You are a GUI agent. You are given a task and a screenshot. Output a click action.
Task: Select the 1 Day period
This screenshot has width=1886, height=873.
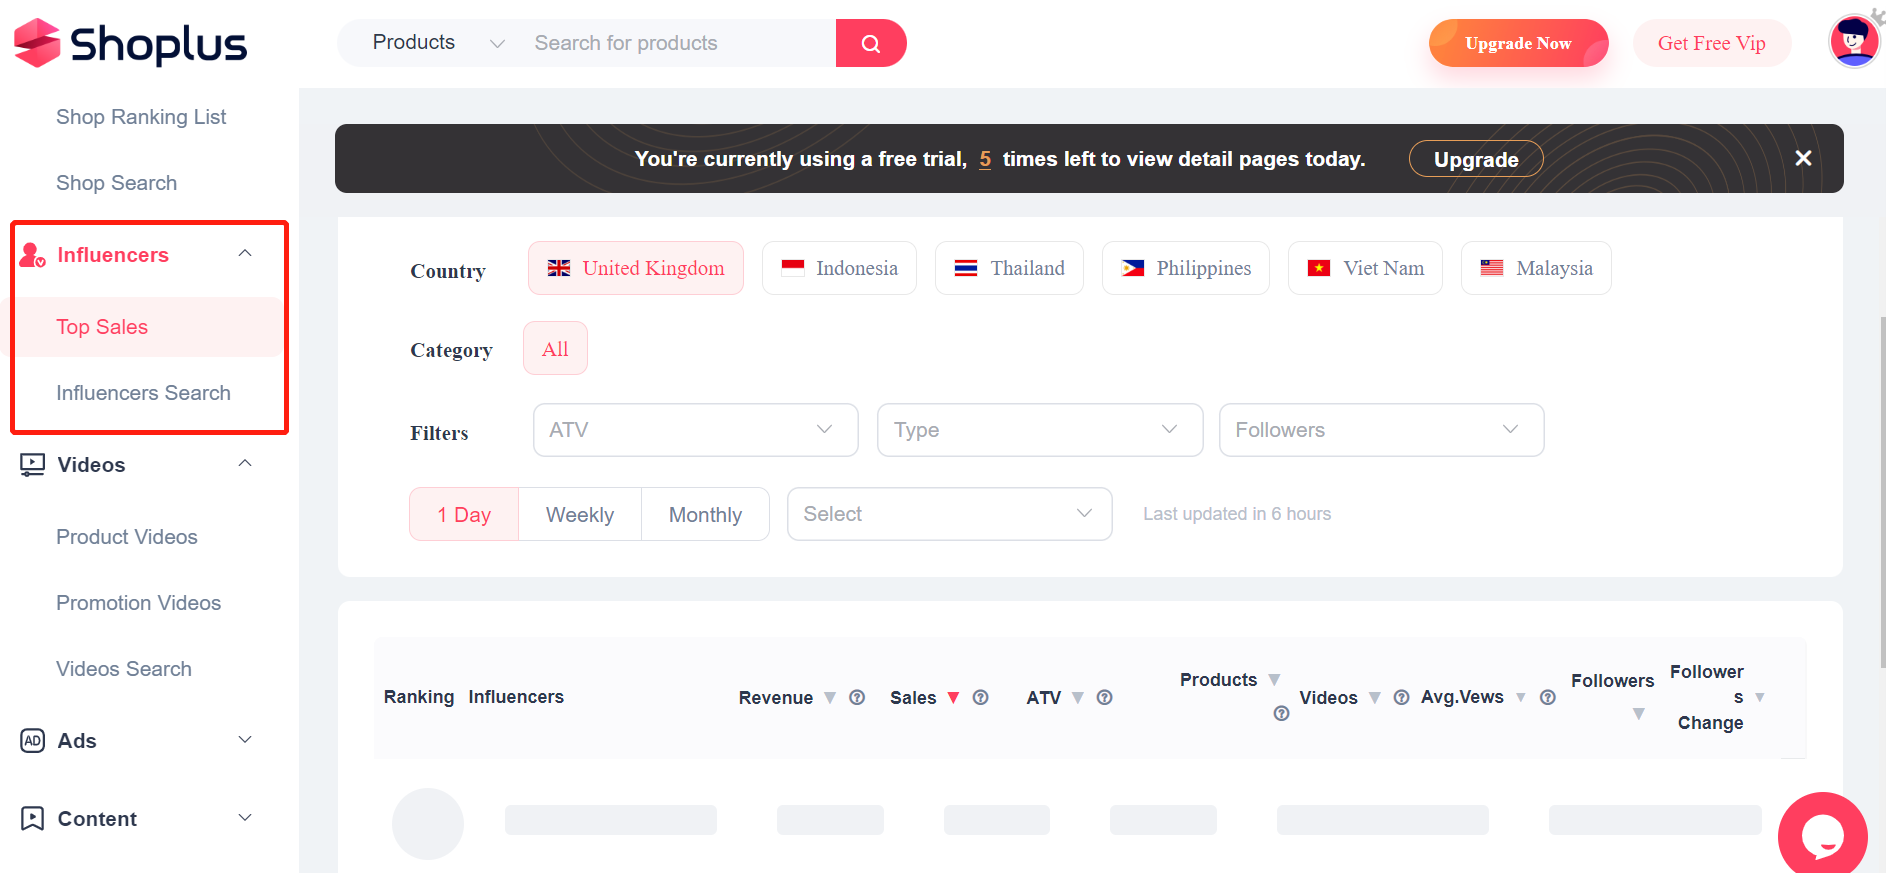[x=464, y=515]
